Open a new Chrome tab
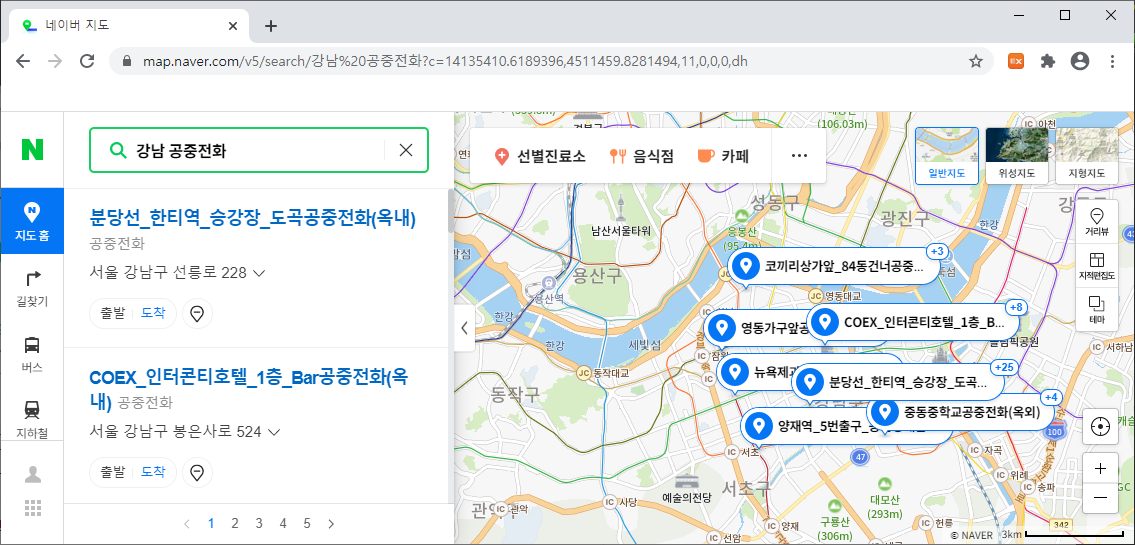 point(270,26)
